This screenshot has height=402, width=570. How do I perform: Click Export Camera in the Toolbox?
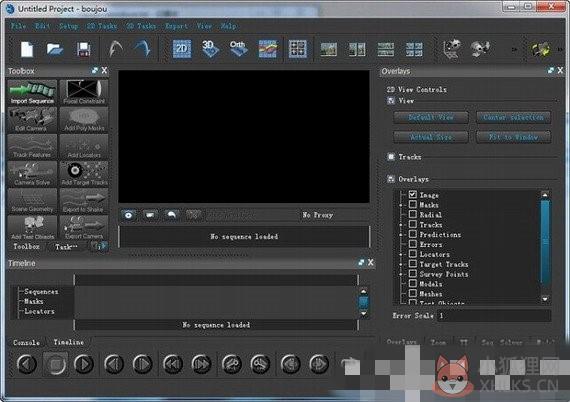pos(84,228)
